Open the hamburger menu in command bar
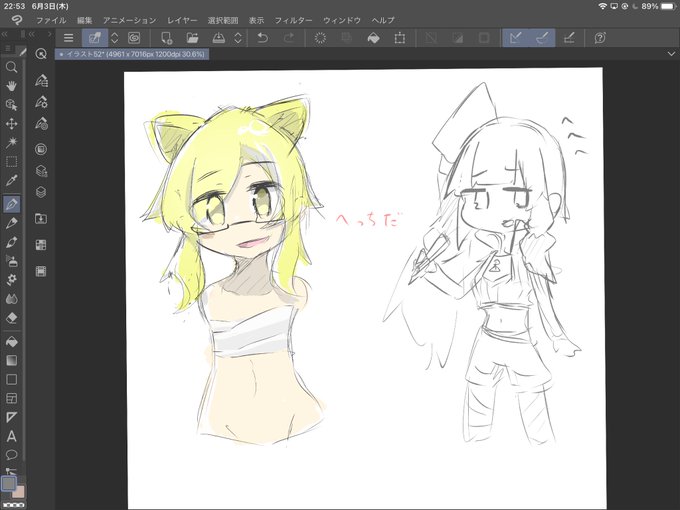 pyautogui.click(x=69, y=38)
